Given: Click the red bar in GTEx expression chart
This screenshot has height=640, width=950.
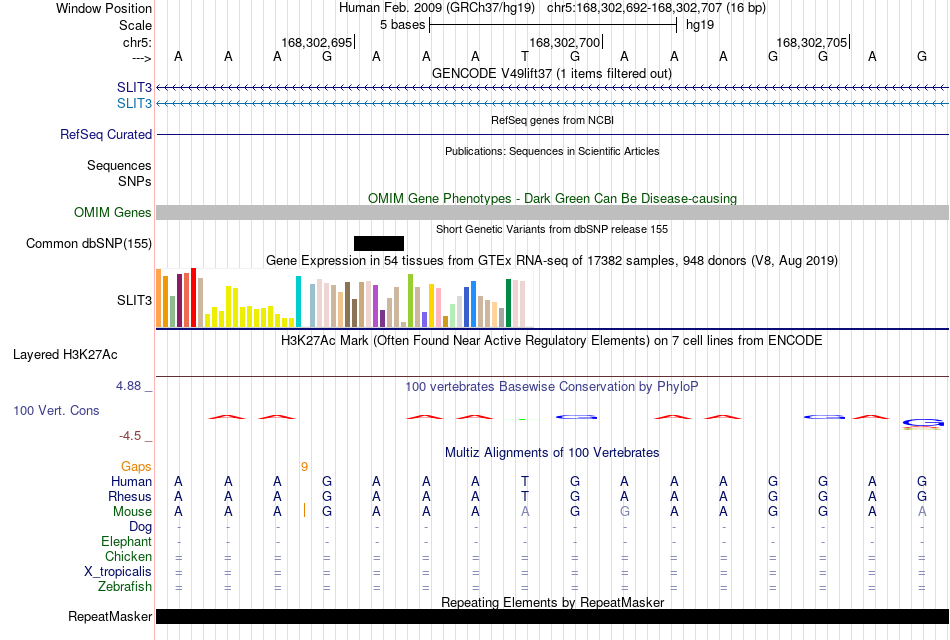Looking at the screenshot, I should click(193, 298).
